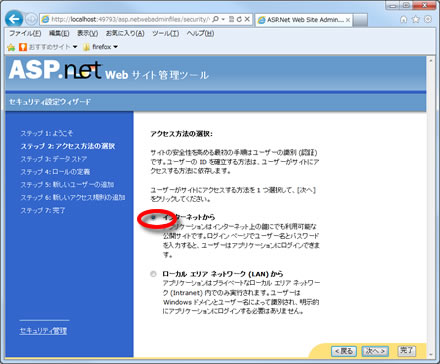Open the 編集(E) menu
This screenshot has height=364, width=440.
[59, 33]
